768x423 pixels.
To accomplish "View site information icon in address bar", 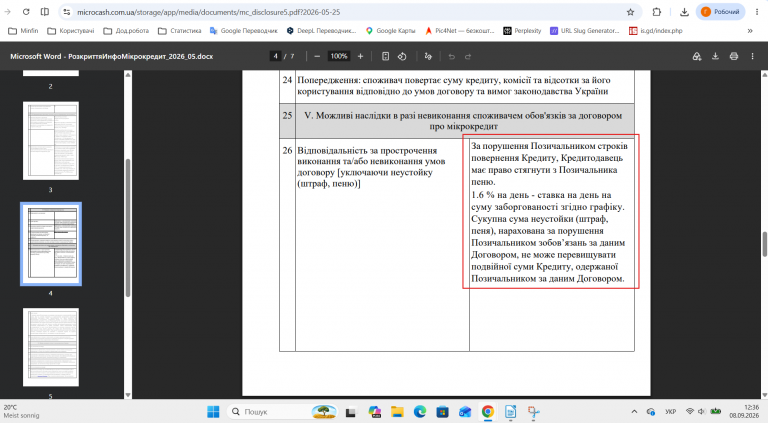I will point(67,12).
